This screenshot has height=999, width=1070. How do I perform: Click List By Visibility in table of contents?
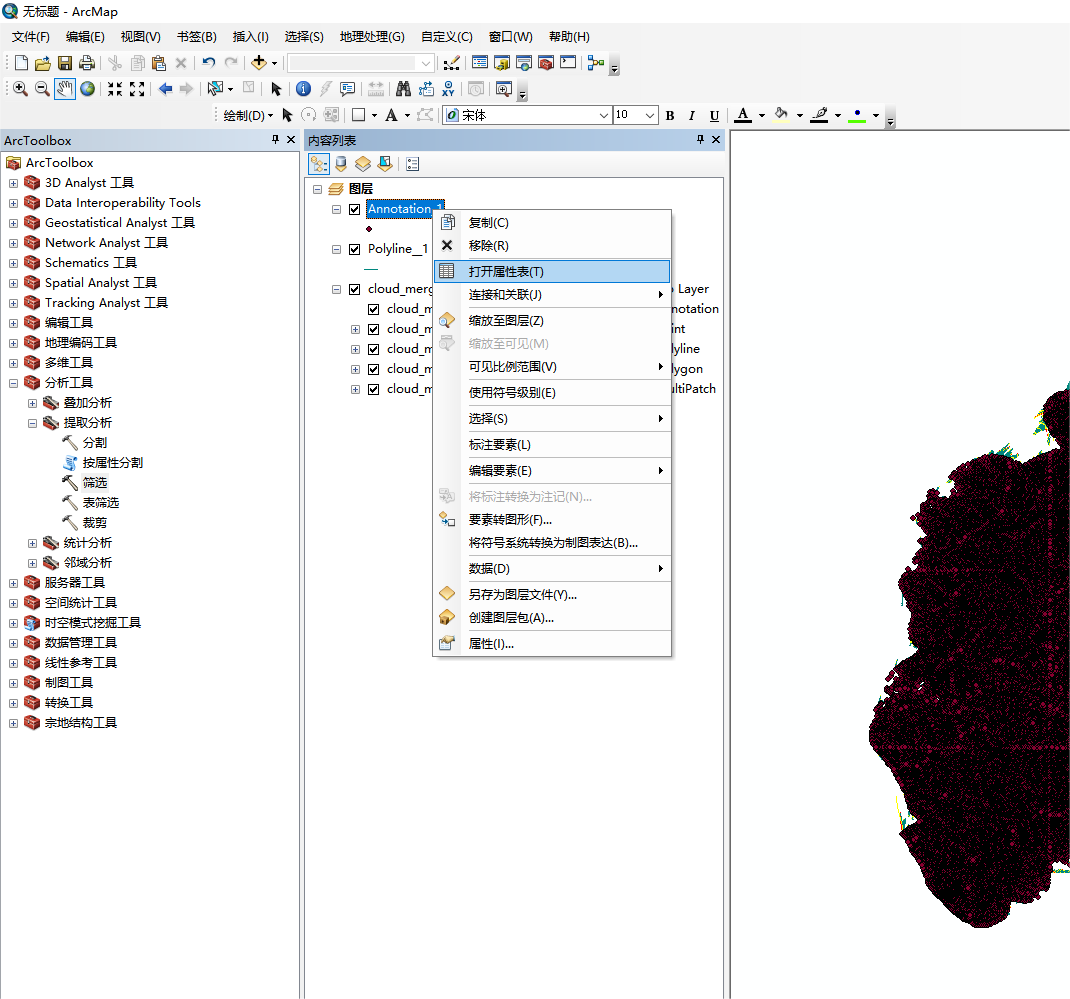click(x=363, y=164)
